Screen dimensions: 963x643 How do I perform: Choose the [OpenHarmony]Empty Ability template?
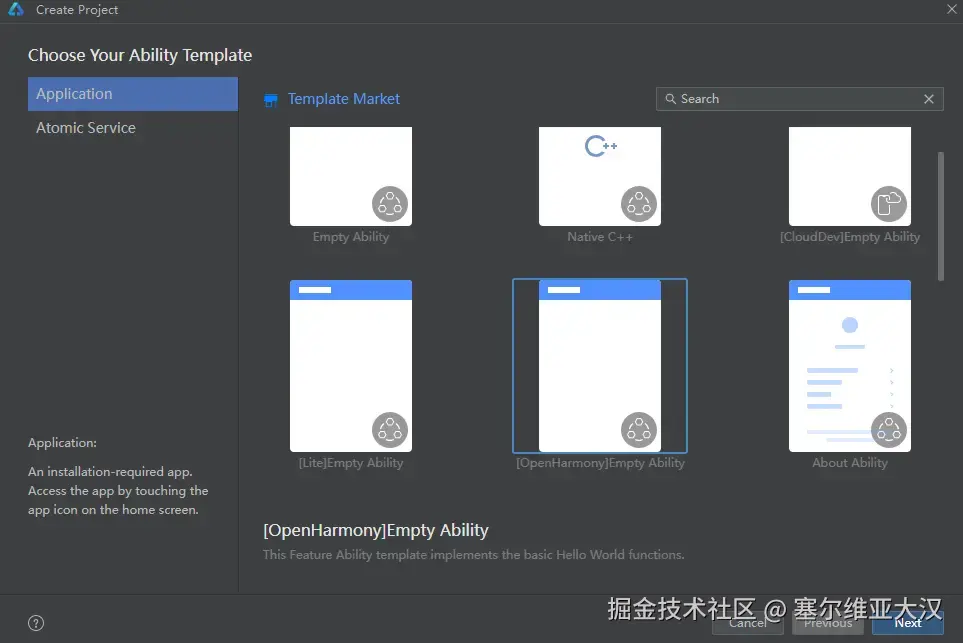pos(600,366)
